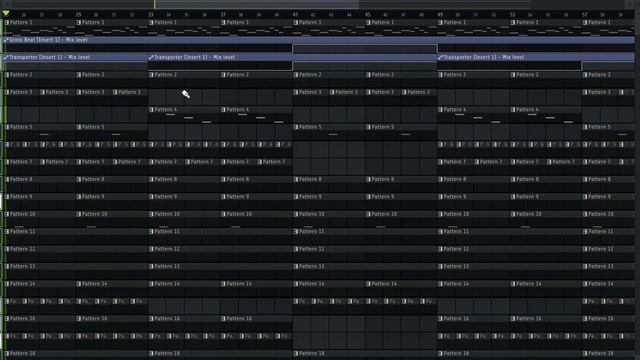640x360 pixels.
Task: Open the menu icon of Pattern 3 clip at bar 41
Action: click(296, 92)
